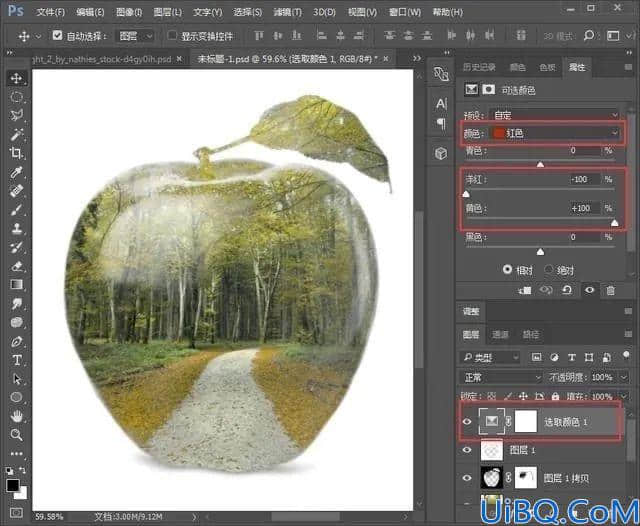Switch to the History panel tab
Viewport: 640px width, 526px height.
click(x=479, y=67)
